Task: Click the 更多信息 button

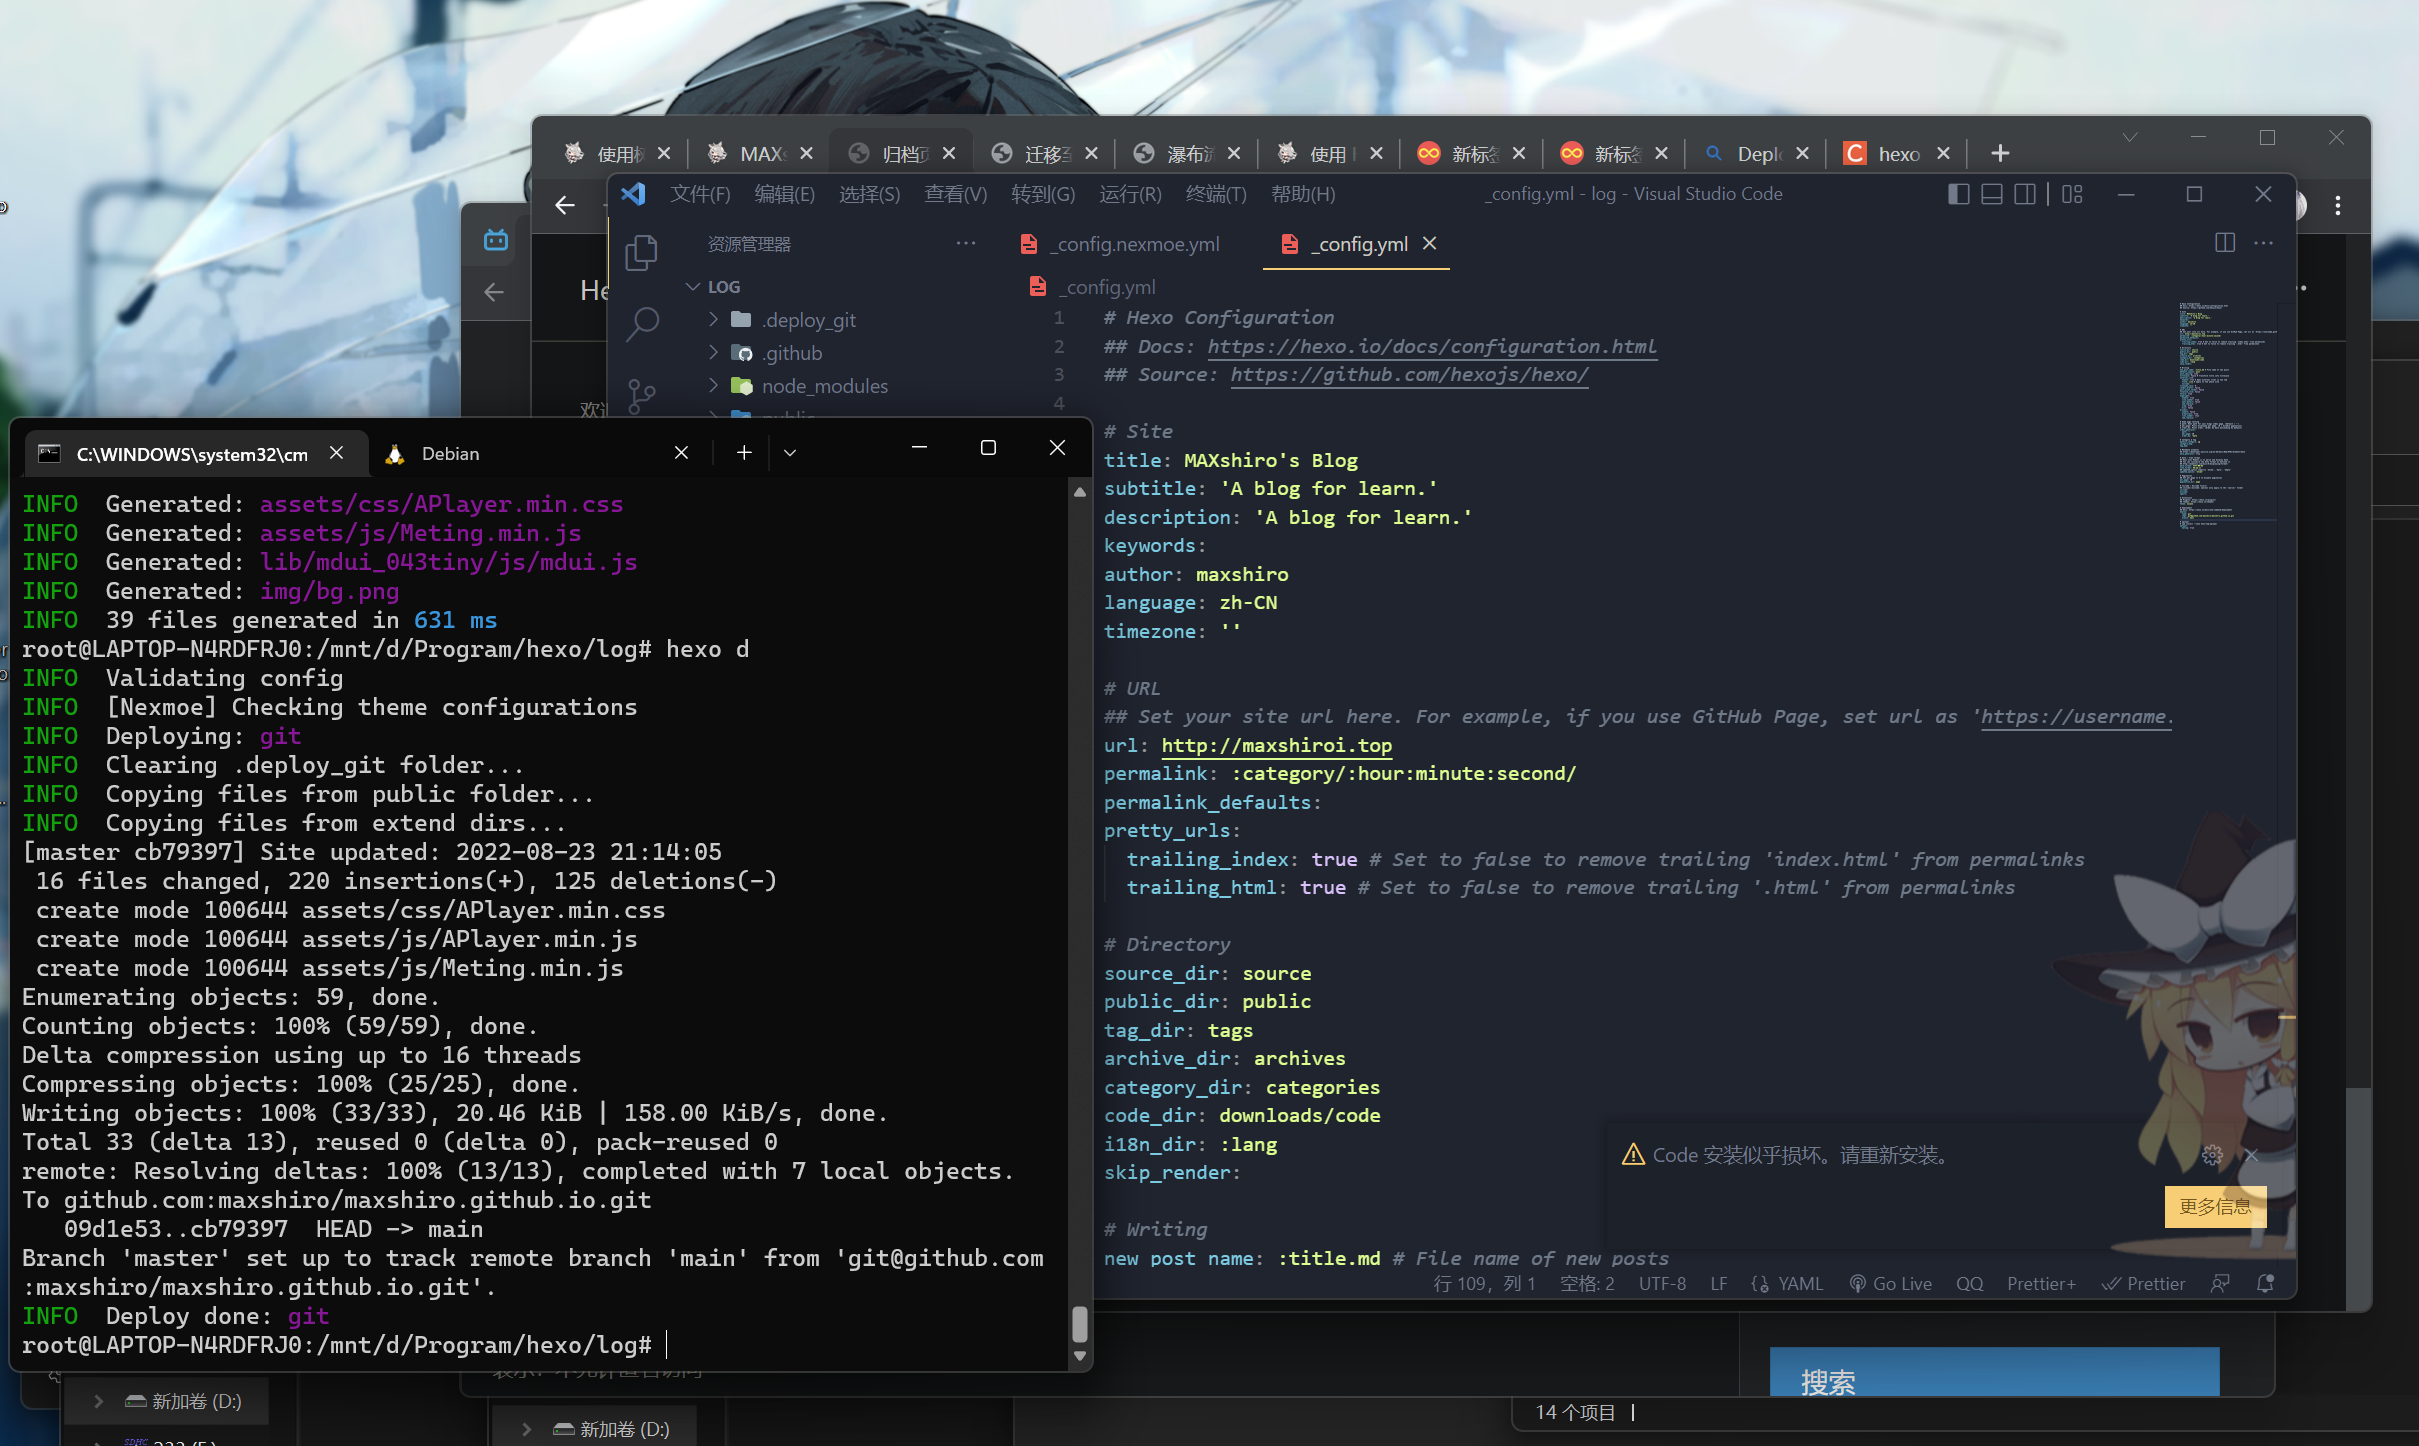Action: [2214, 1206]
